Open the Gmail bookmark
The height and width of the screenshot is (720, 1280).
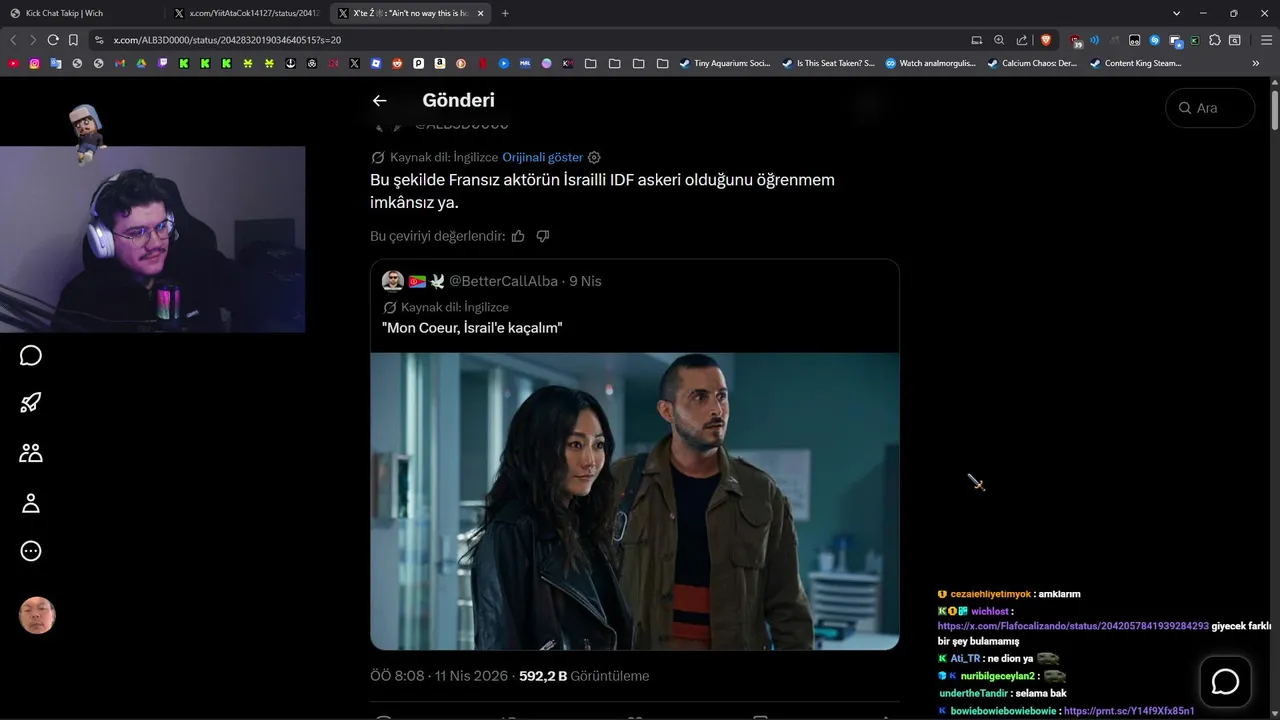[x=120, y=63]
